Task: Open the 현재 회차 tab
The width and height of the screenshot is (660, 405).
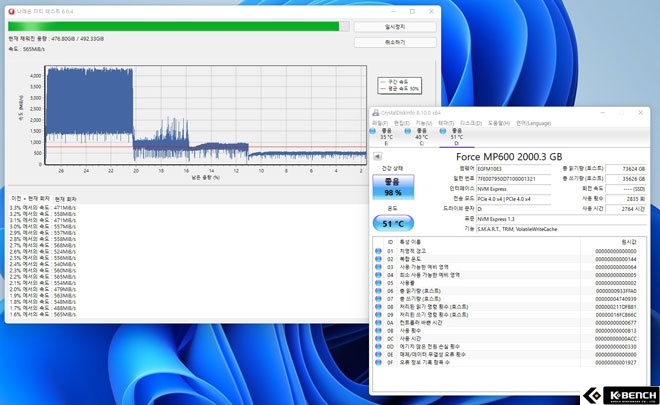Action: coord(66,199)
